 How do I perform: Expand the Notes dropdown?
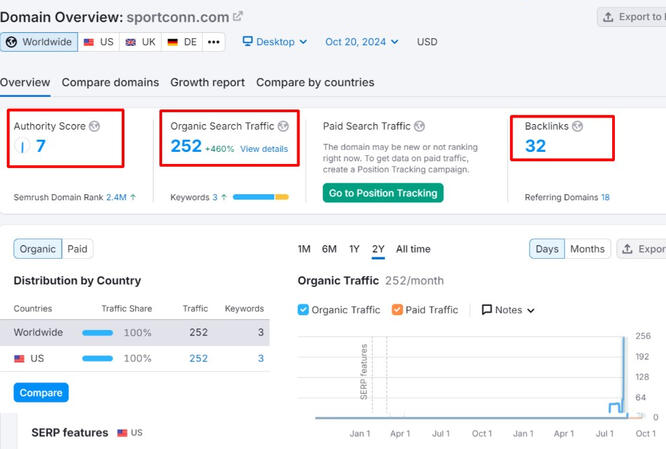(x=508, y=310)
